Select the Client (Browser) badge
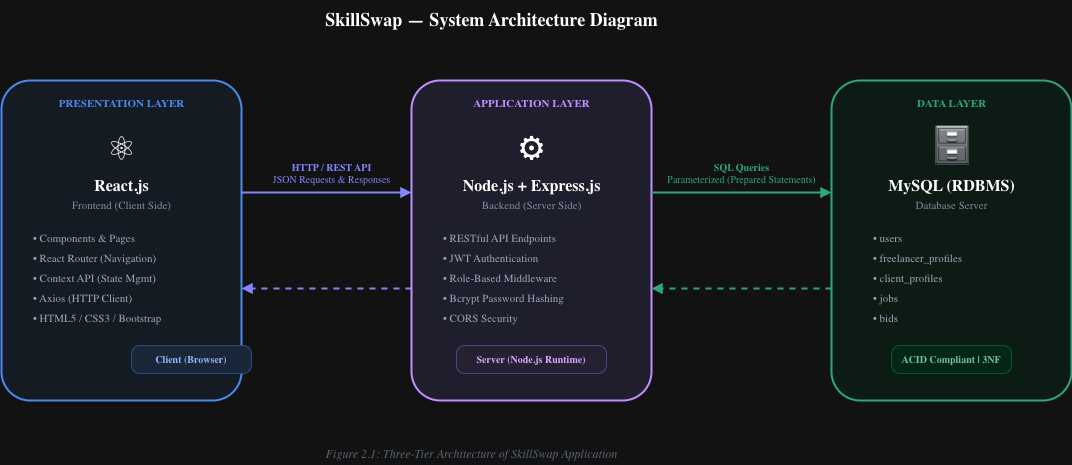The width and height of the screenshot is (1072, 465). [x=191, y=359]
